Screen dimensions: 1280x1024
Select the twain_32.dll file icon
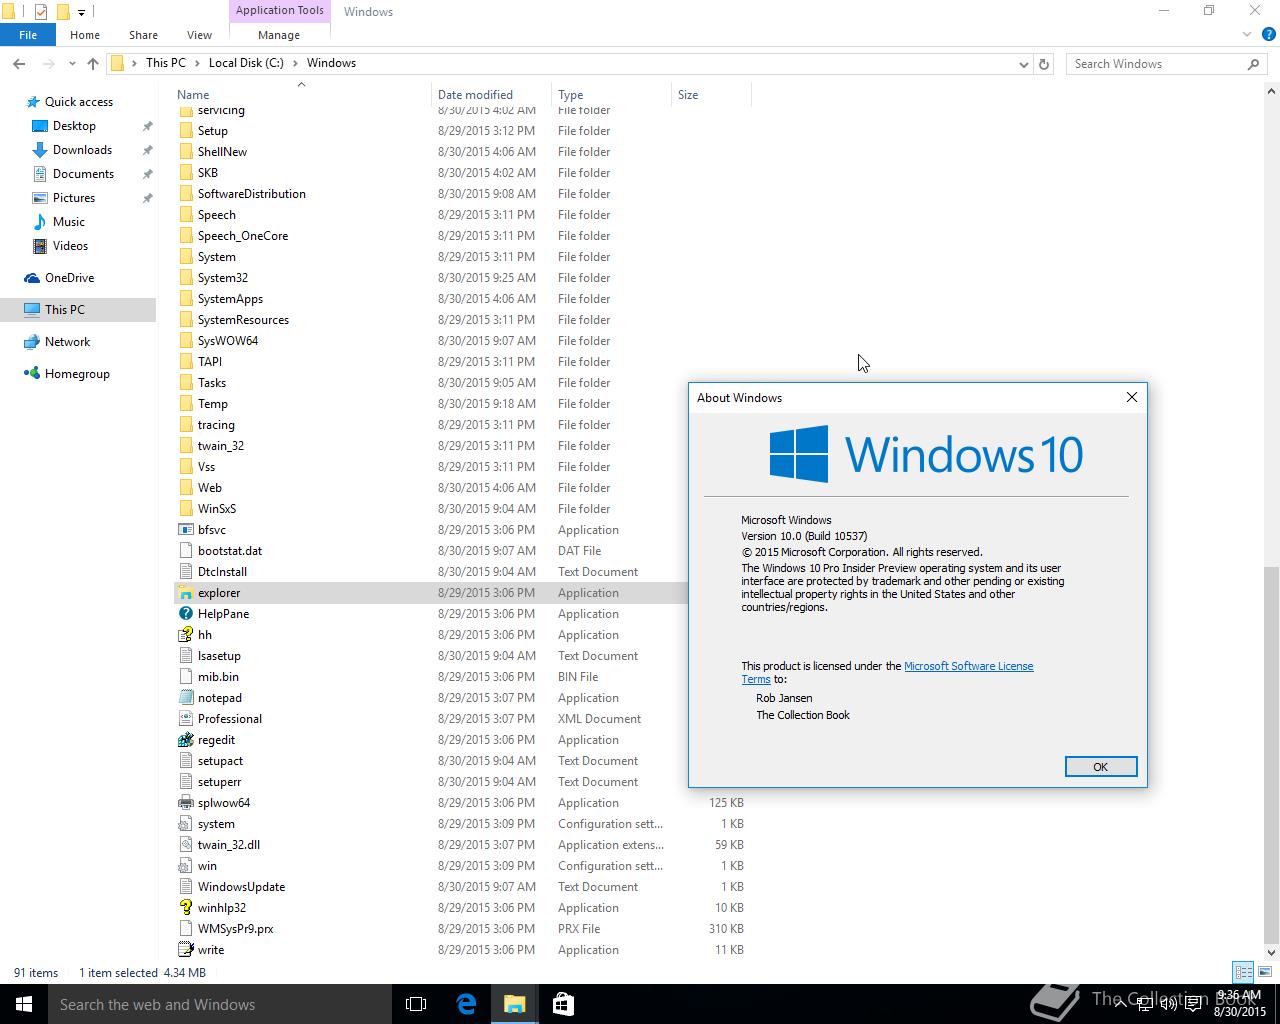[x=185, y=845]
